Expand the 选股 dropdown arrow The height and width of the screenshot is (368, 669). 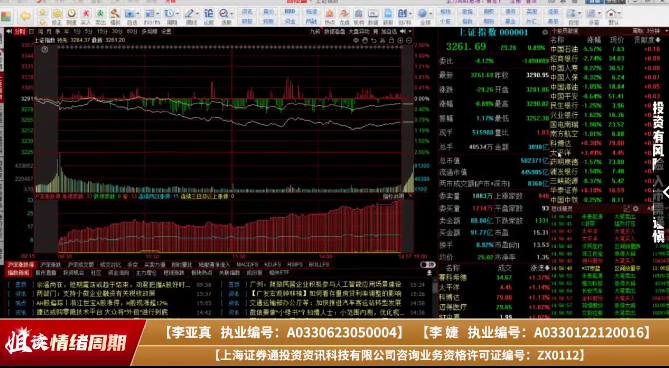point(232,14)
